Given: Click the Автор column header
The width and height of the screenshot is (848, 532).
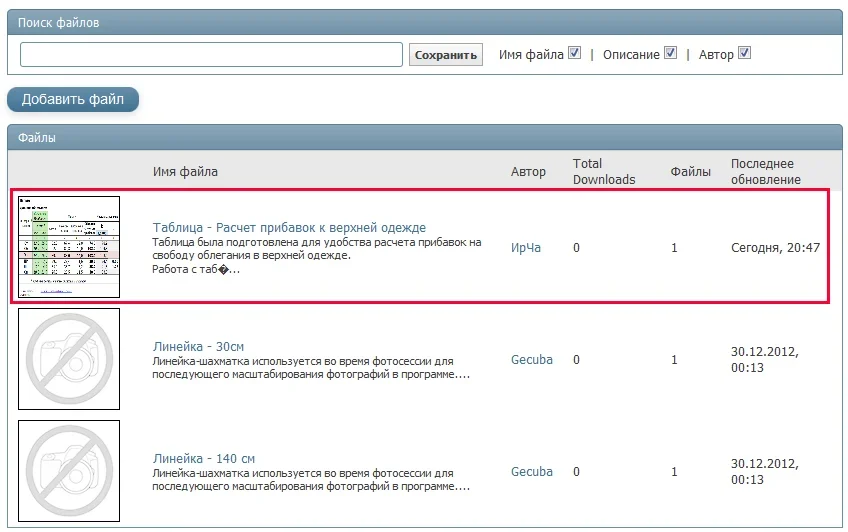Looking at the screenshot, I should (528, 172).
